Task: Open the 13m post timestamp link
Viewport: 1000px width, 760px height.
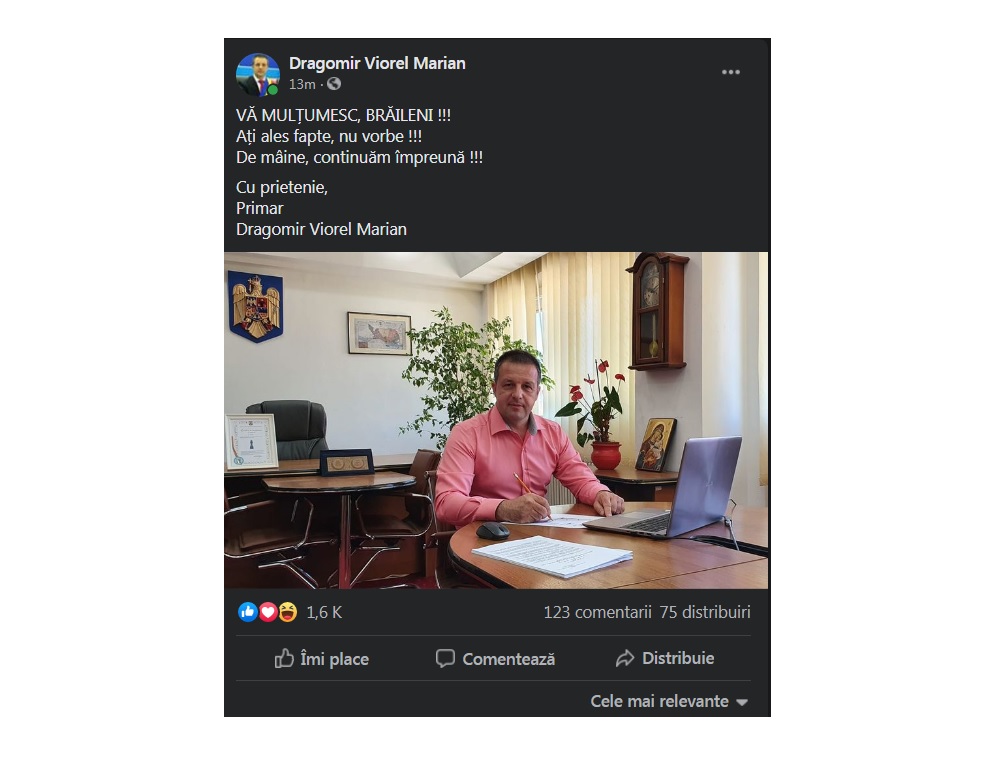Action: click(x=302, y=84)
